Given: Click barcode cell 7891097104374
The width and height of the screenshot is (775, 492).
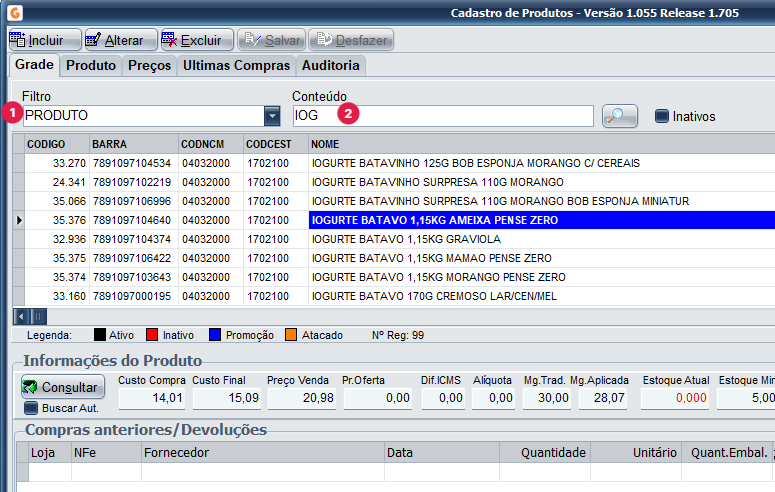Looking at the screenshot, I should pos(133,239).
